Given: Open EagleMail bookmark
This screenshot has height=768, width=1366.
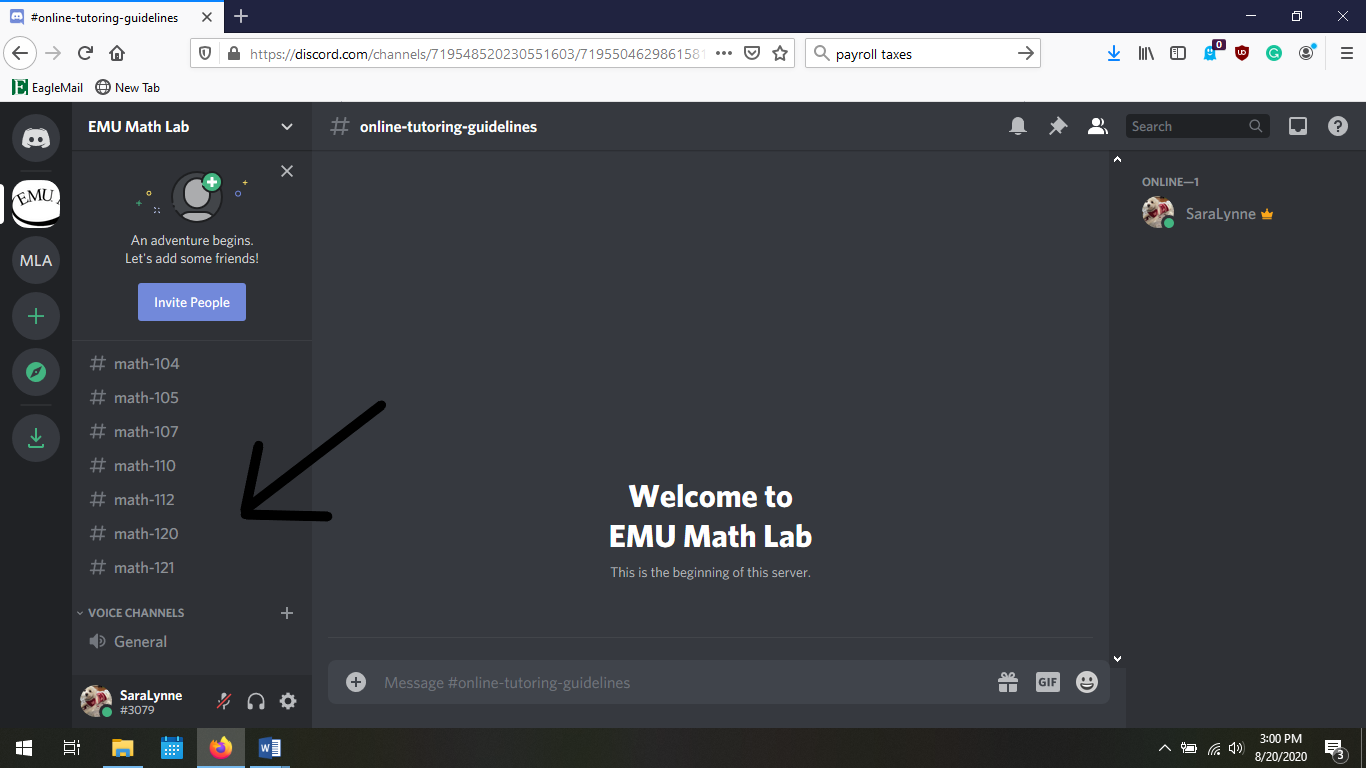Looking at the screenshot, I should pyautogui.click(x=48, y=87).
